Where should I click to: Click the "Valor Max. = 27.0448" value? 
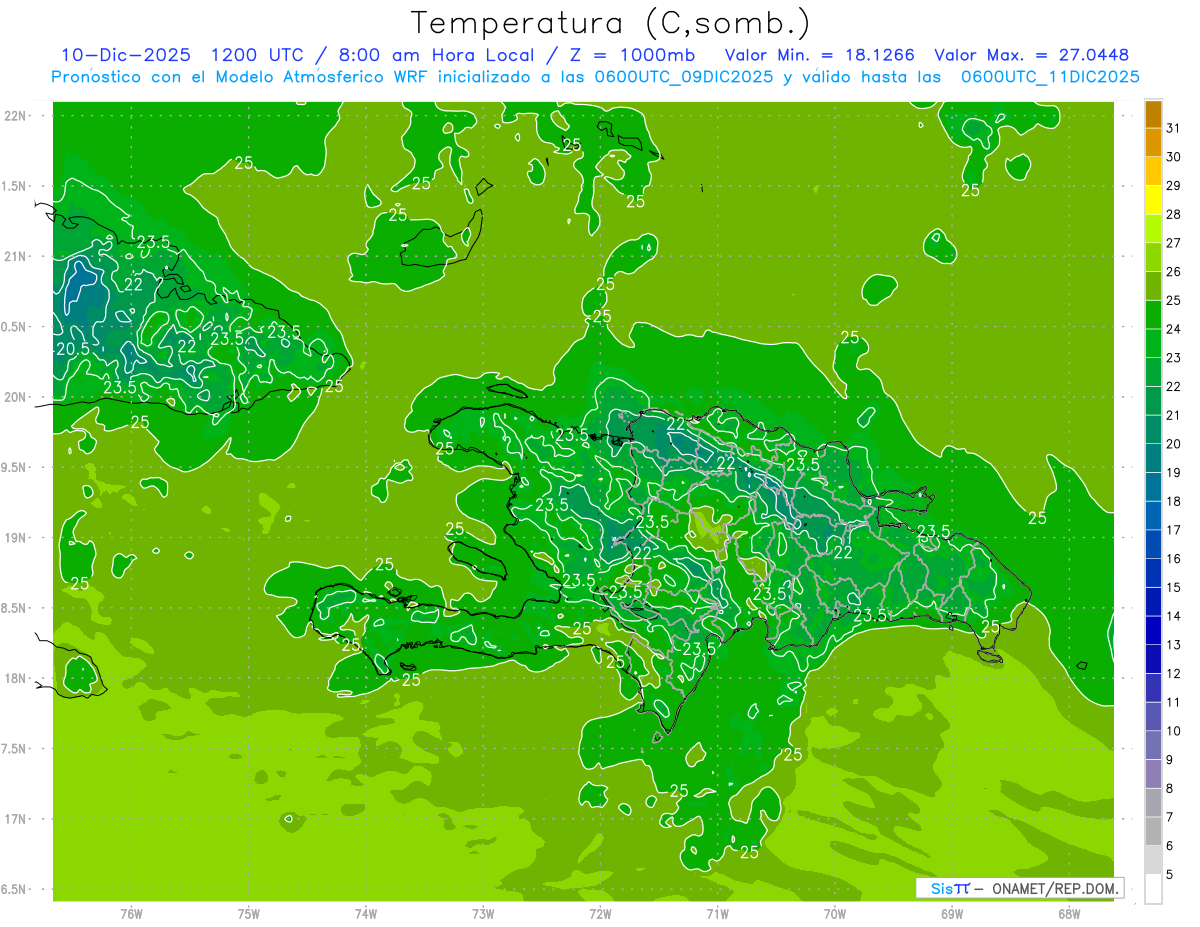pos(1031,54)
